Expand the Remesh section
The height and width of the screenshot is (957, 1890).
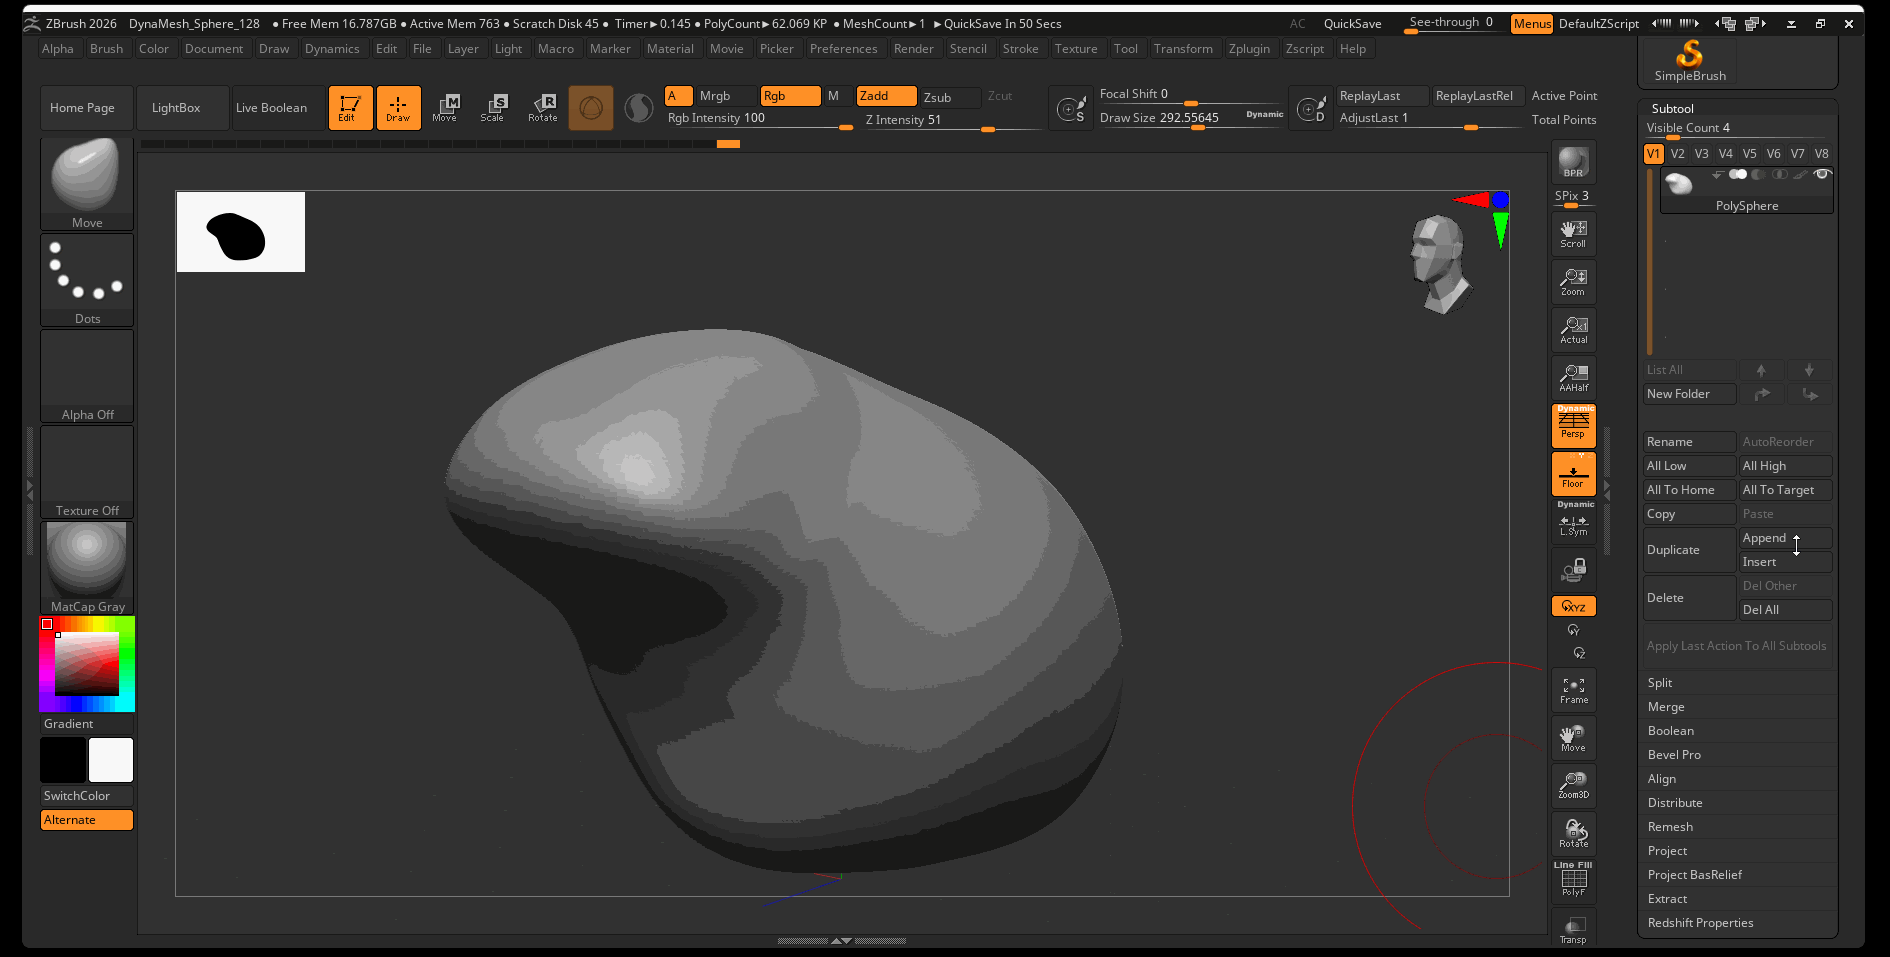point(1670,827)
